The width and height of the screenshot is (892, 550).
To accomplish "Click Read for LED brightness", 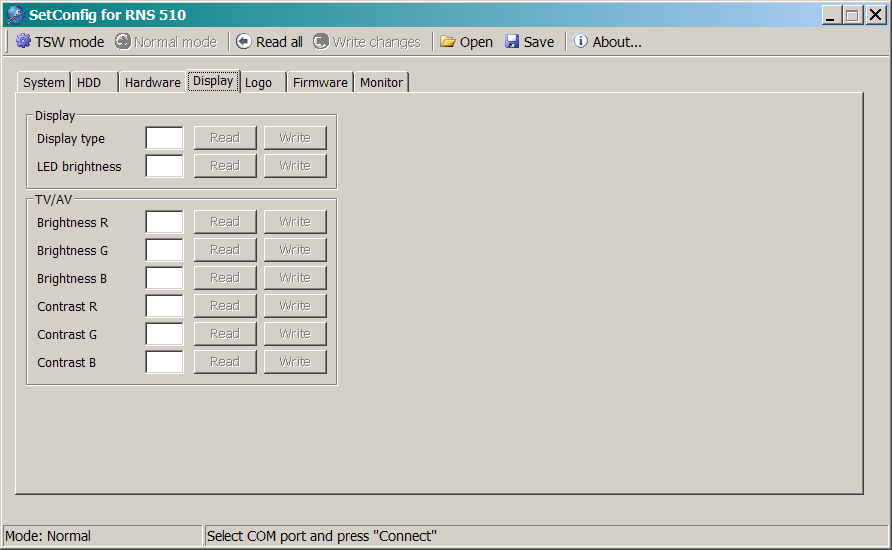I will (225, 166).
